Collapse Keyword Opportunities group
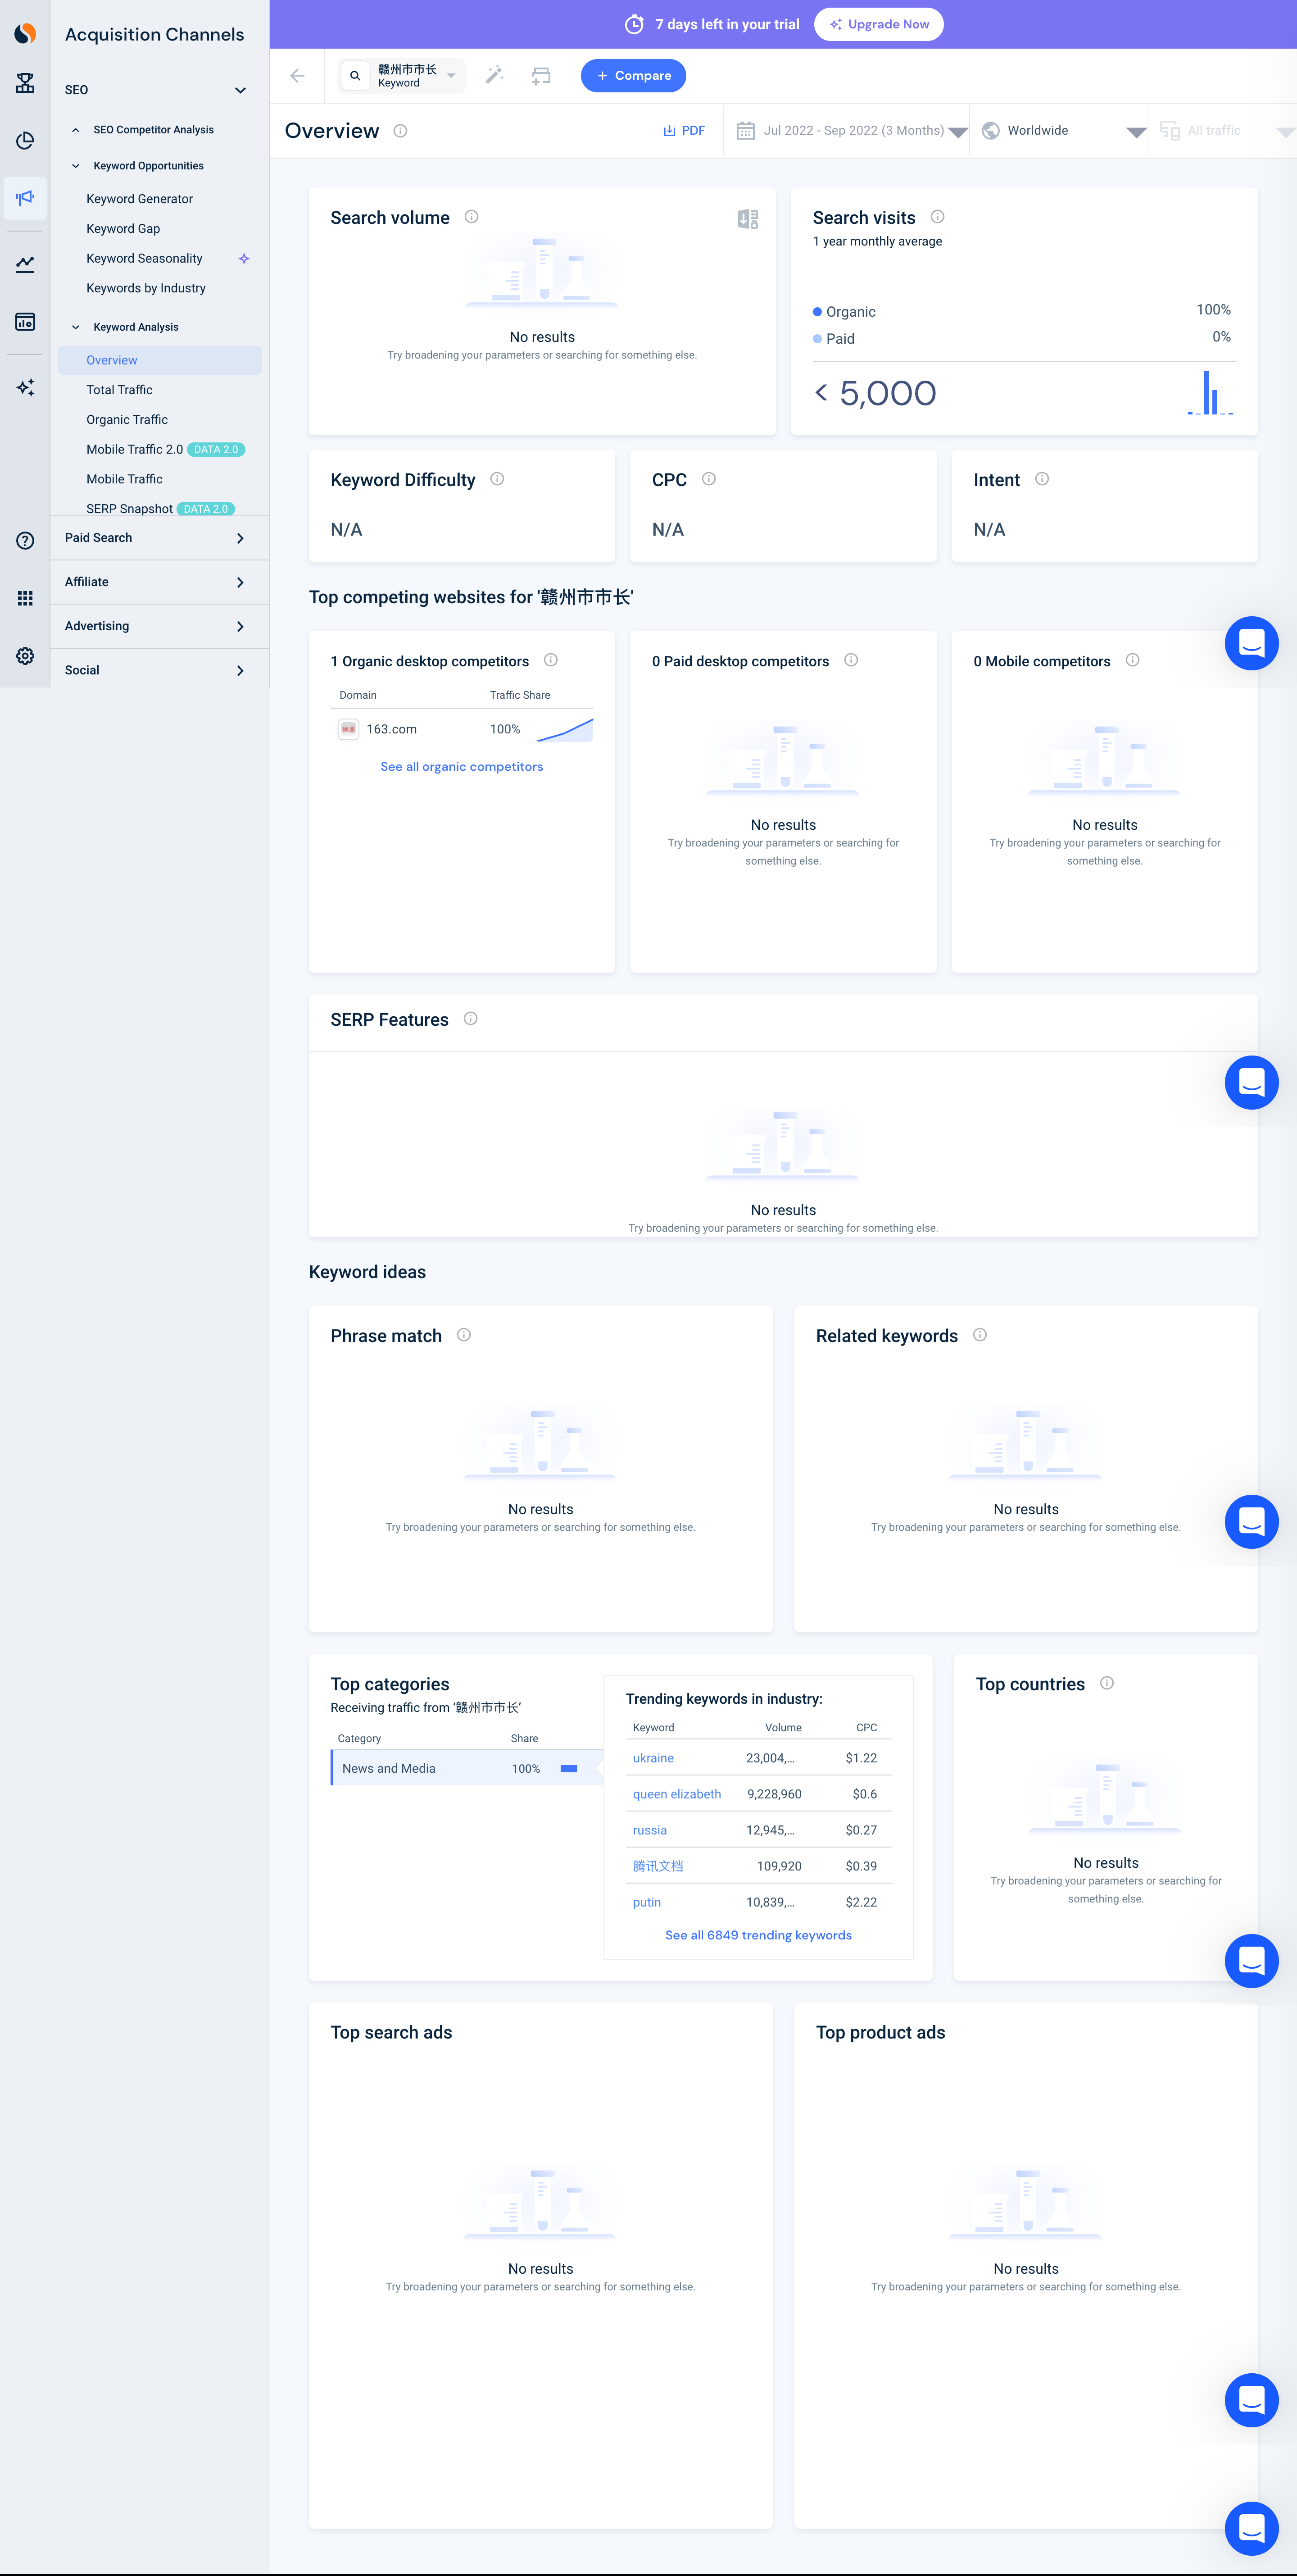 76,166
